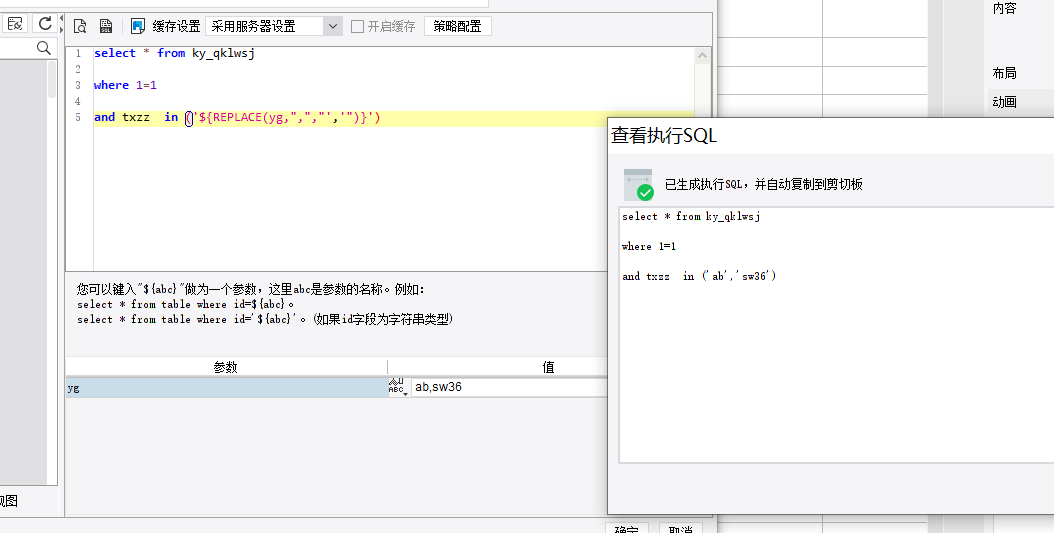
Task: Click the generated 'and txzz in' dialog line
Action: (699, 276)
